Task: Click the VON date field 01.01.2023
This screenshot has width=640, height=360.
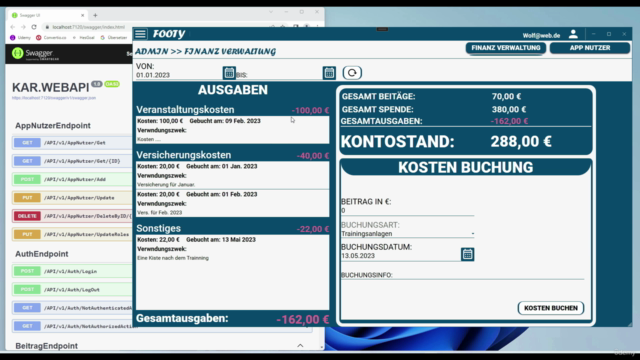Action: (179, 75)
